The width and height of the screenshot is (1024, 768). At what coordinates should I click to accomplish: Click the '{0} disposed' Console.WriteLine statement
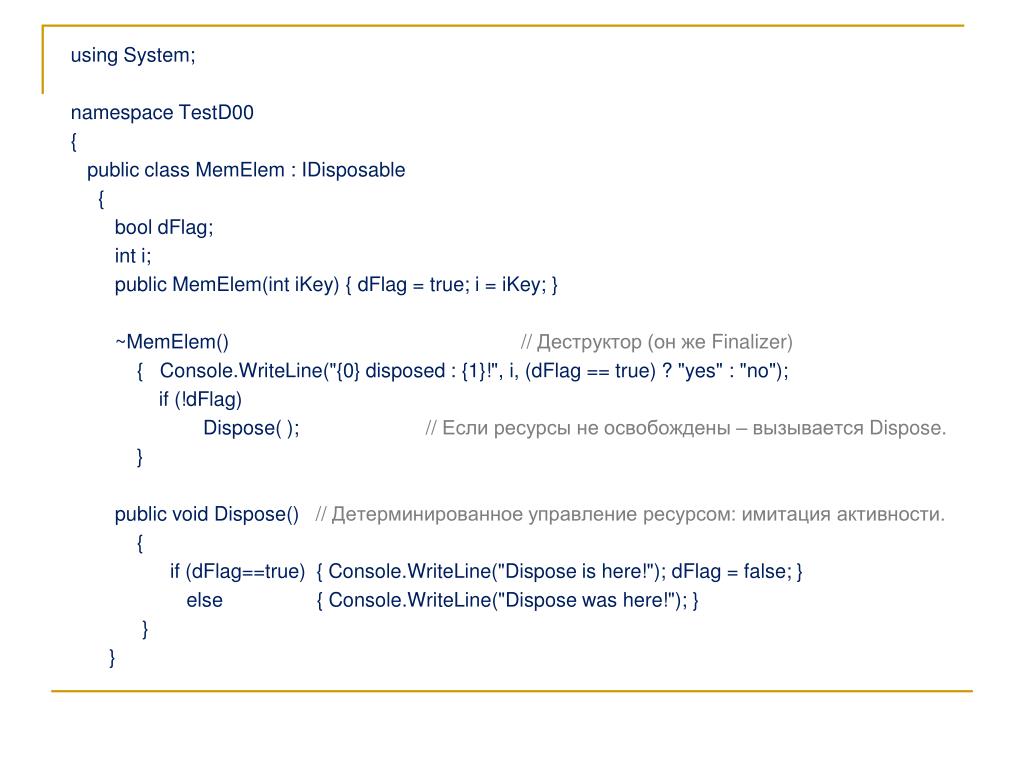[x=474, y=371]
